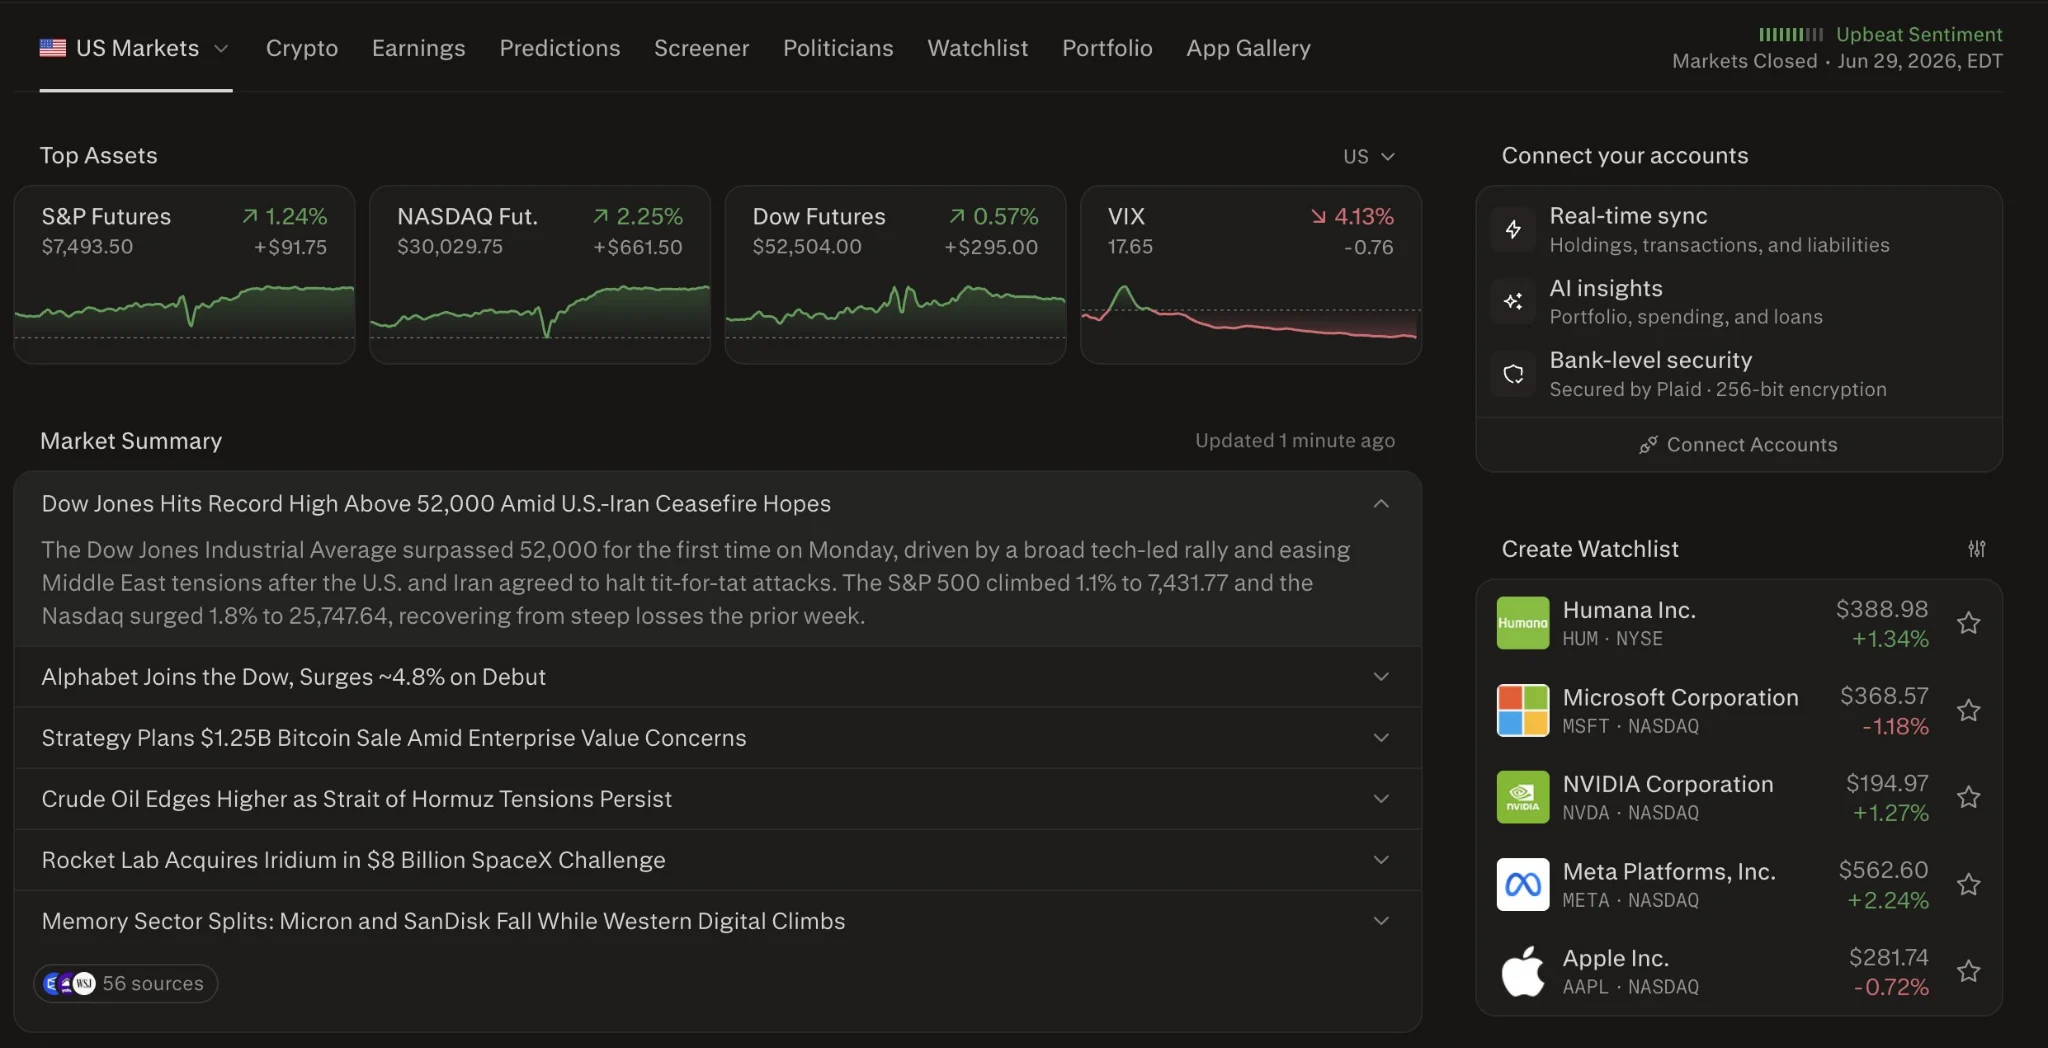Open the VIX chart card
The image size is (2048, 1048).
tap(1250, 274)
